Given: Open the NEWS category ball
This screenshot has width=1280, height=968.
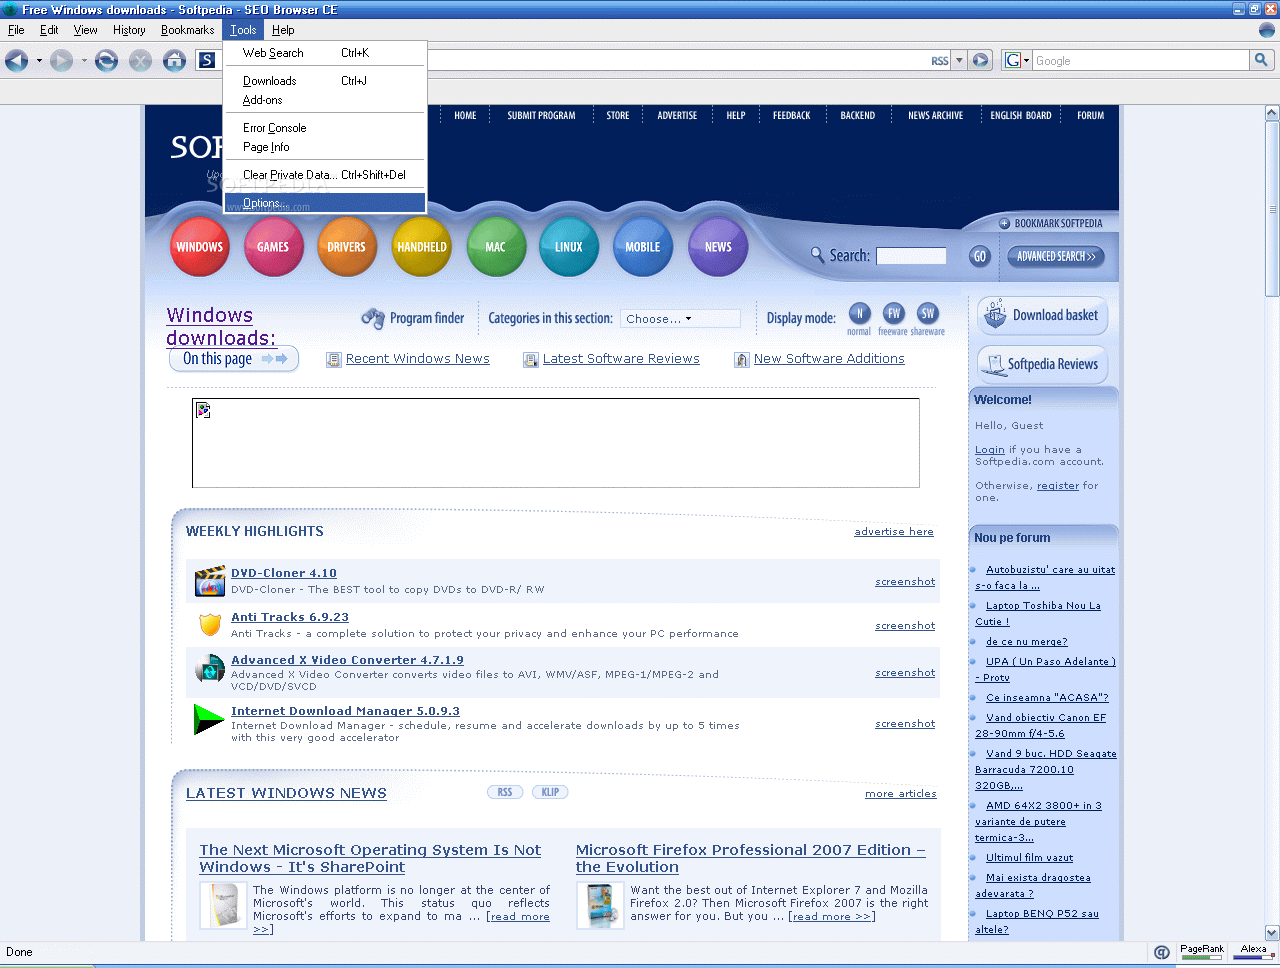Looking at the screenshot, I should (718, 246).
